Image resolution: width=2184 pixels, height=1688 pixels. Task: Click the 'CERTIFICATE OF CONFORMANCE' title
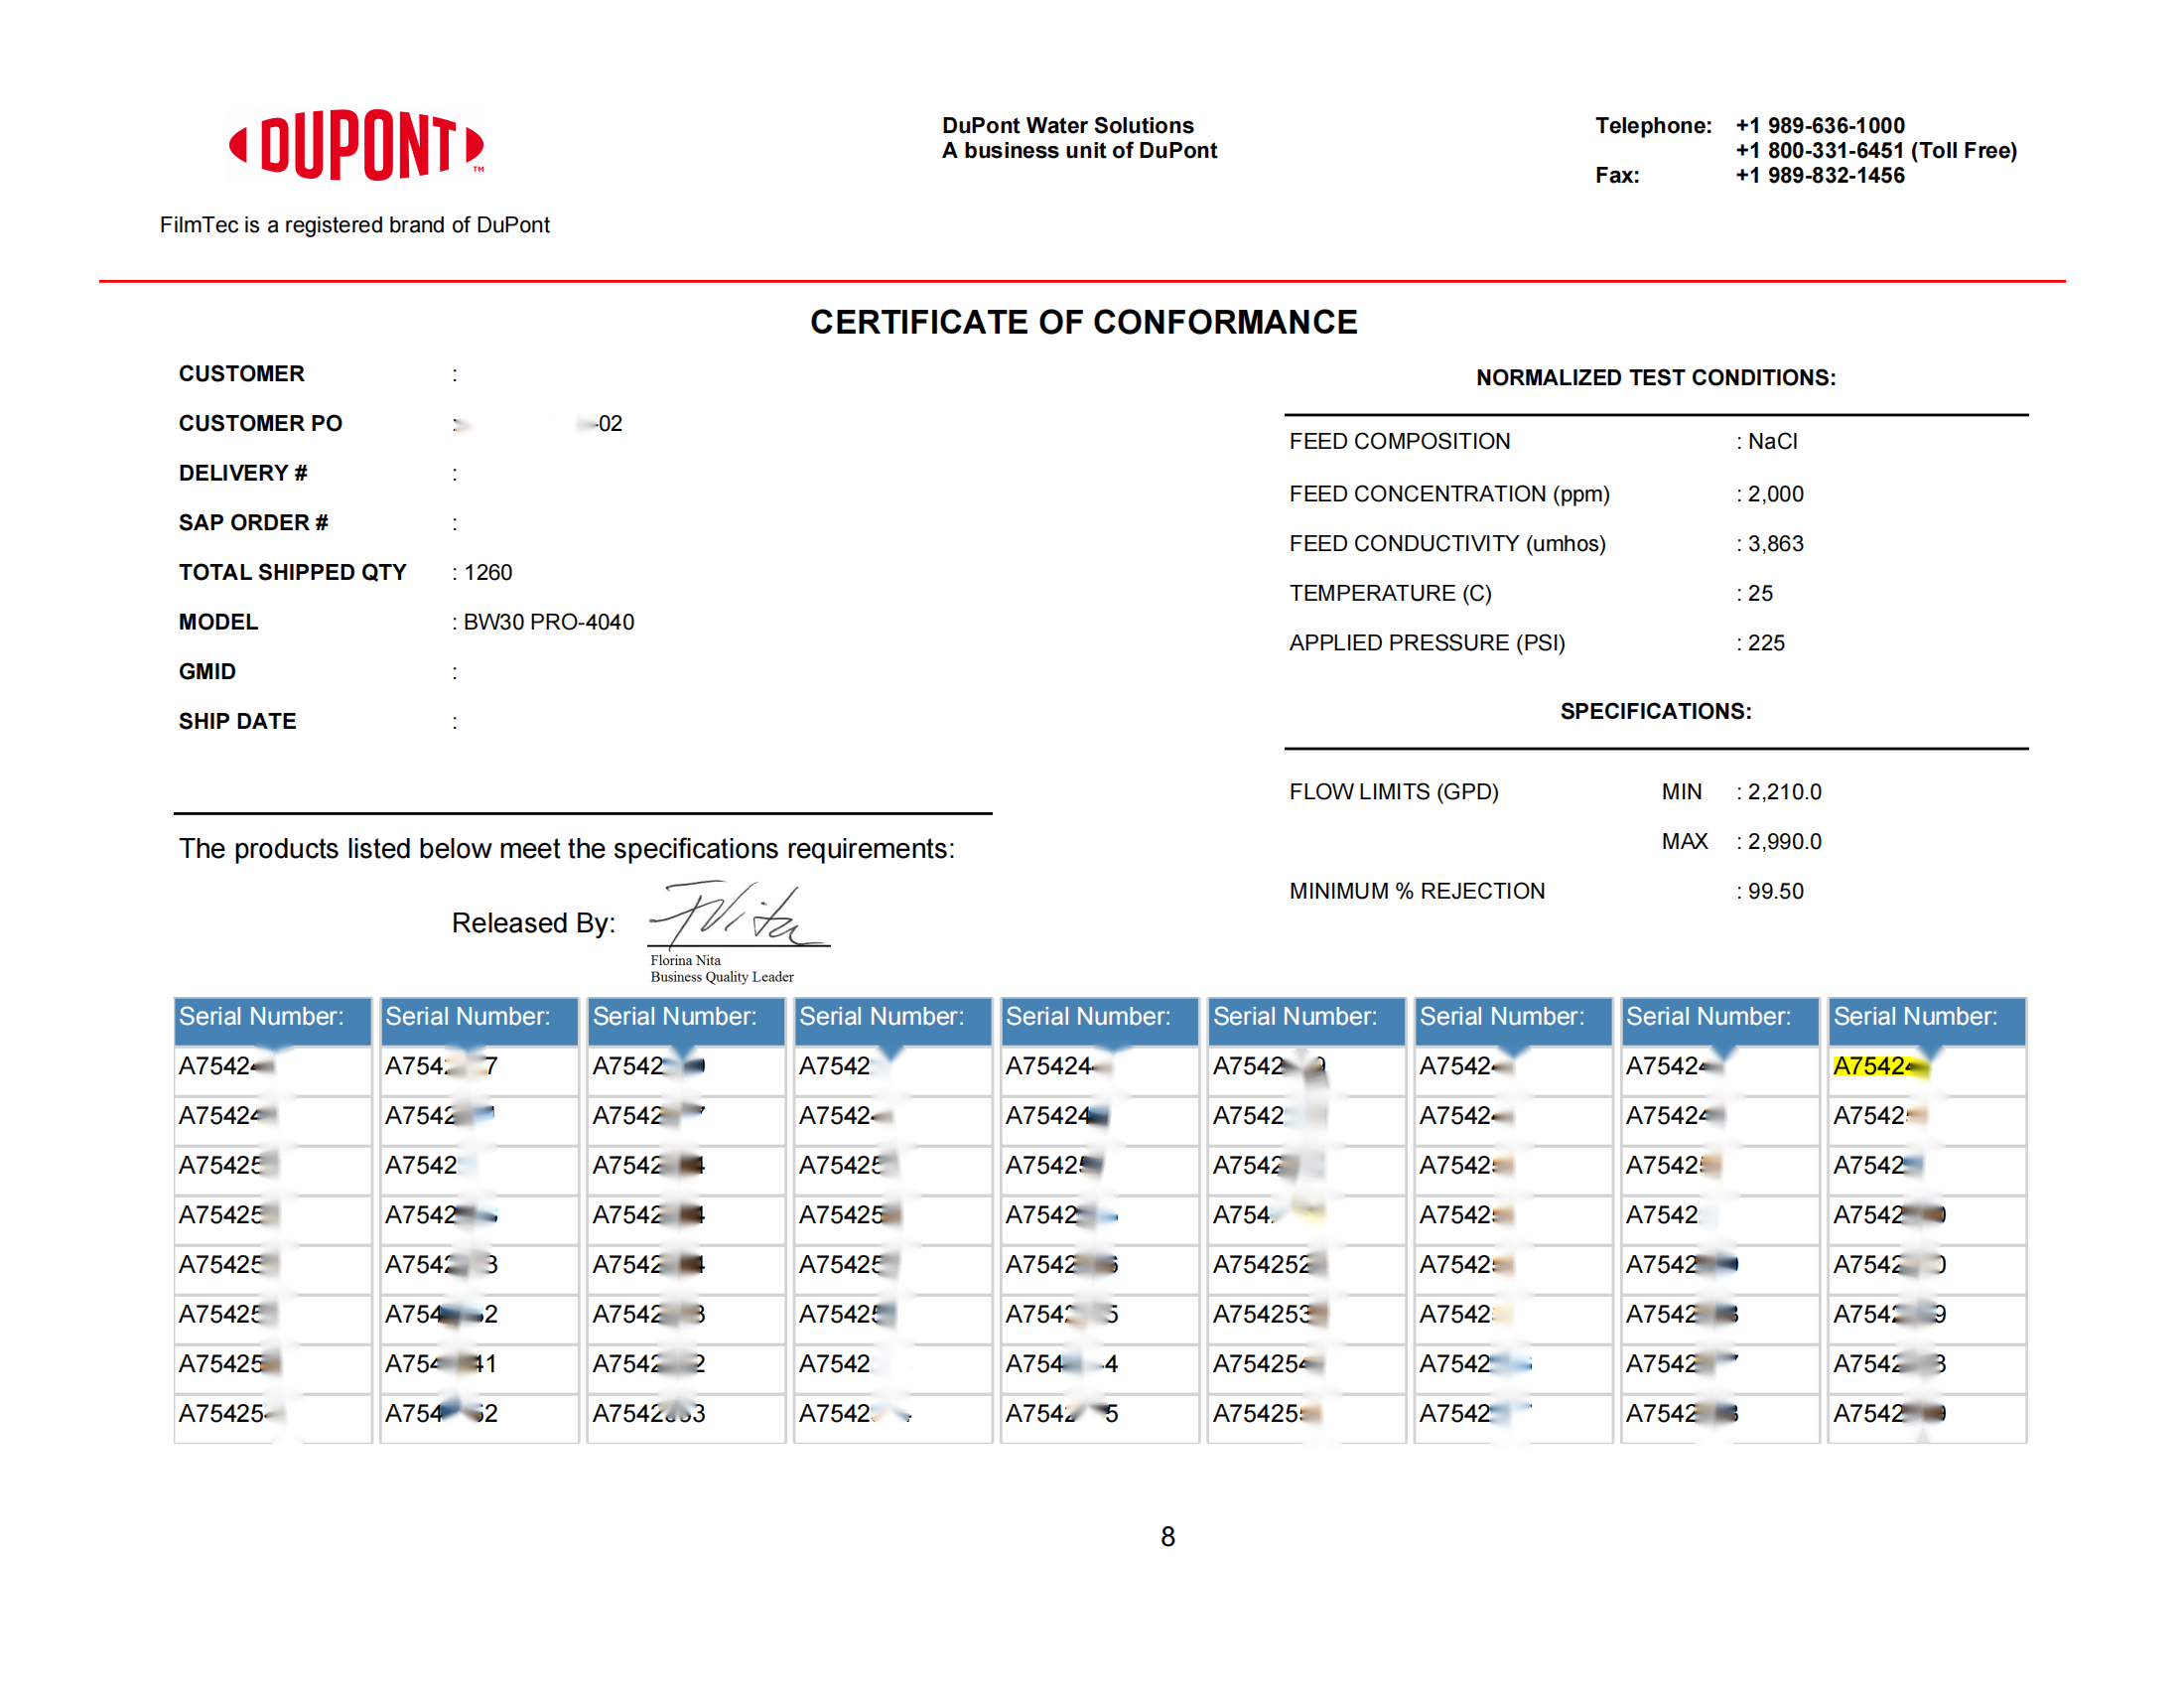(x=1083, y=322)
